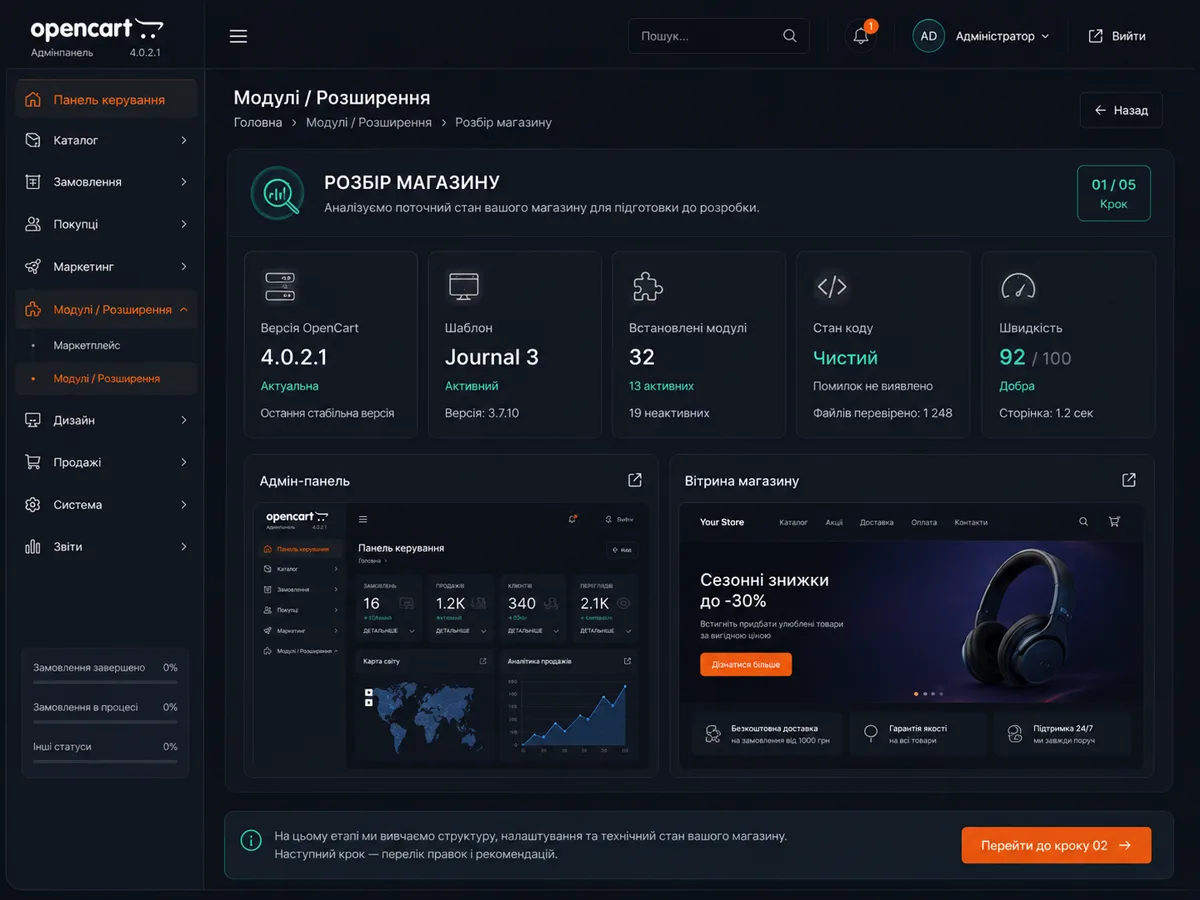Focus the Пошук search input field
The image size is (1200, 900).
718,36
